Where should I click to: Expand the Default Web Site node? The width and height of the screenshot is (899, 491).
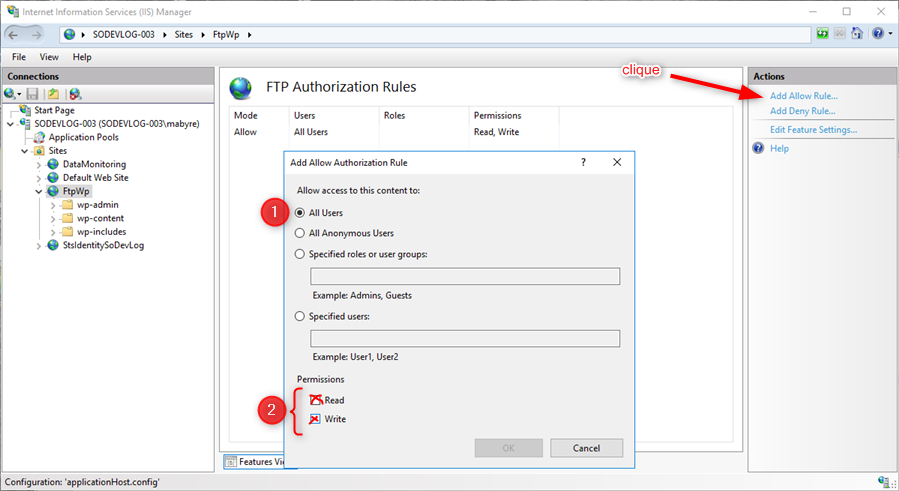38,178
